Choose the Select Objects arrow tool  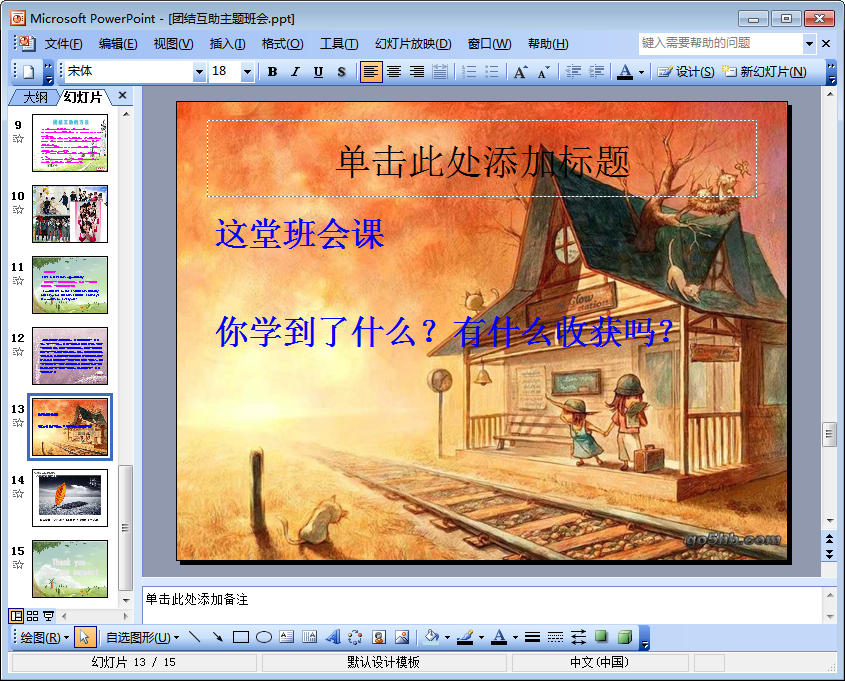(x=85, y=637)
